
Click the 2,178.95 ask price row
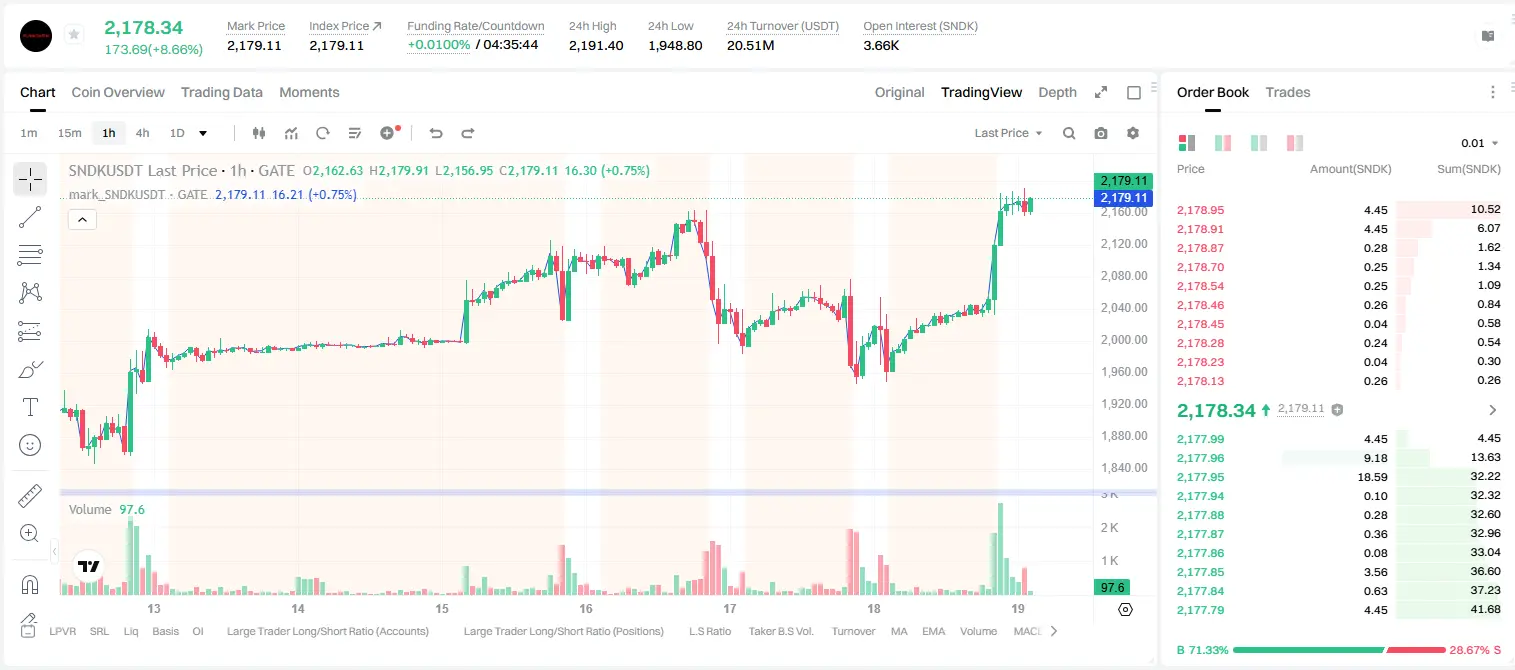pos(1338,210)
